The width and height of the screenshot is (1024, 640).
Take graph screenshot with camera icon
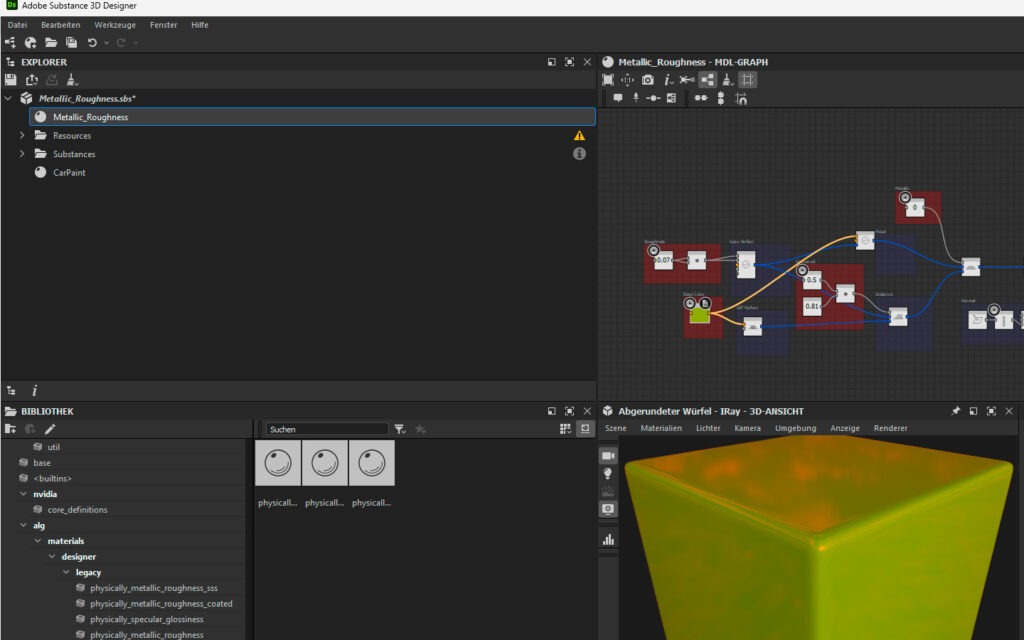point(647,80)
